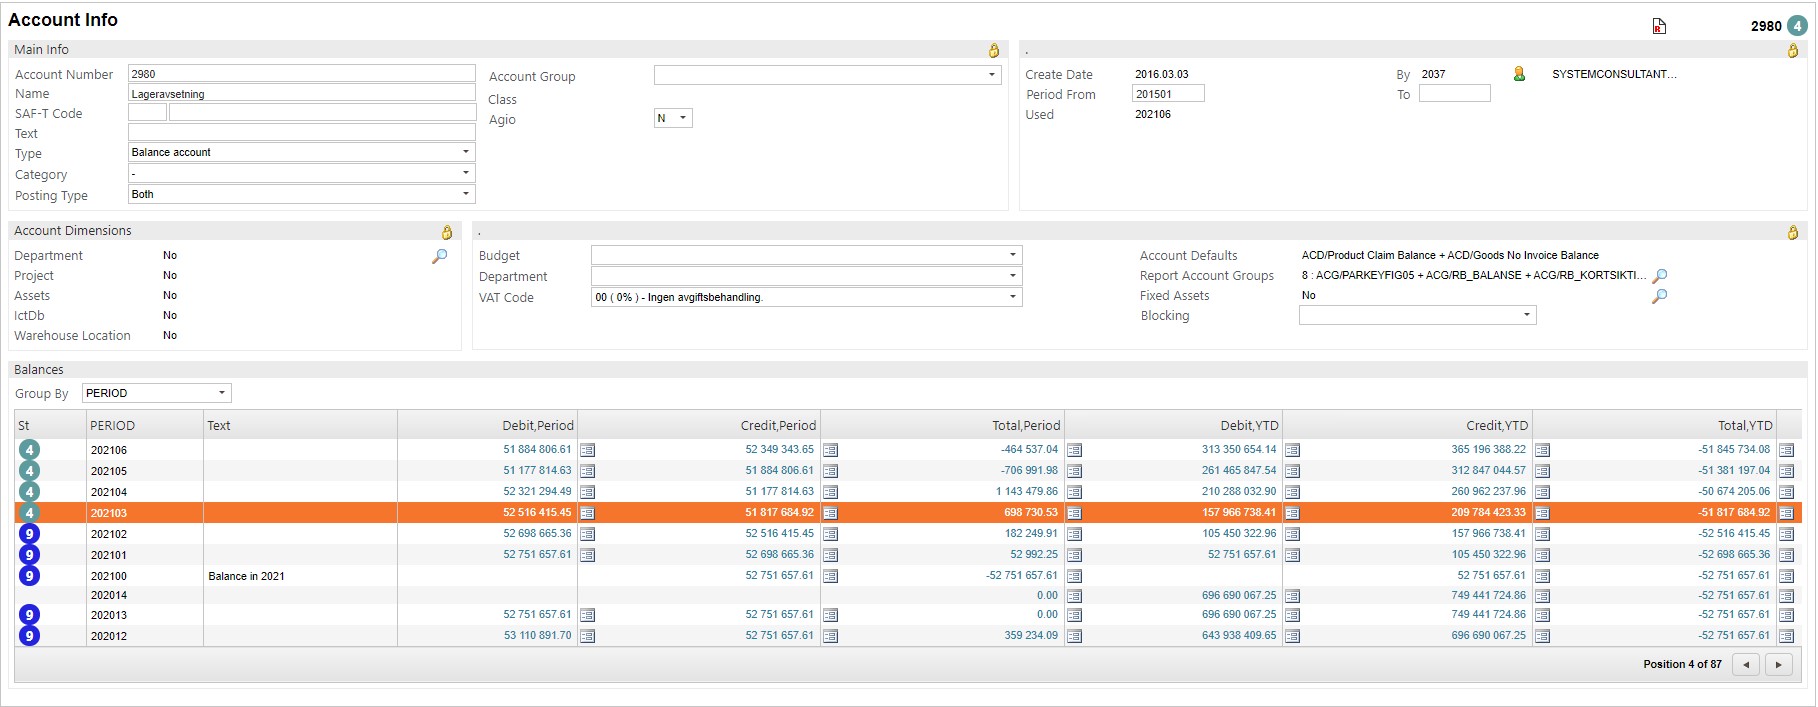Click the status 4 badge for period 202104

coord(30,492)
